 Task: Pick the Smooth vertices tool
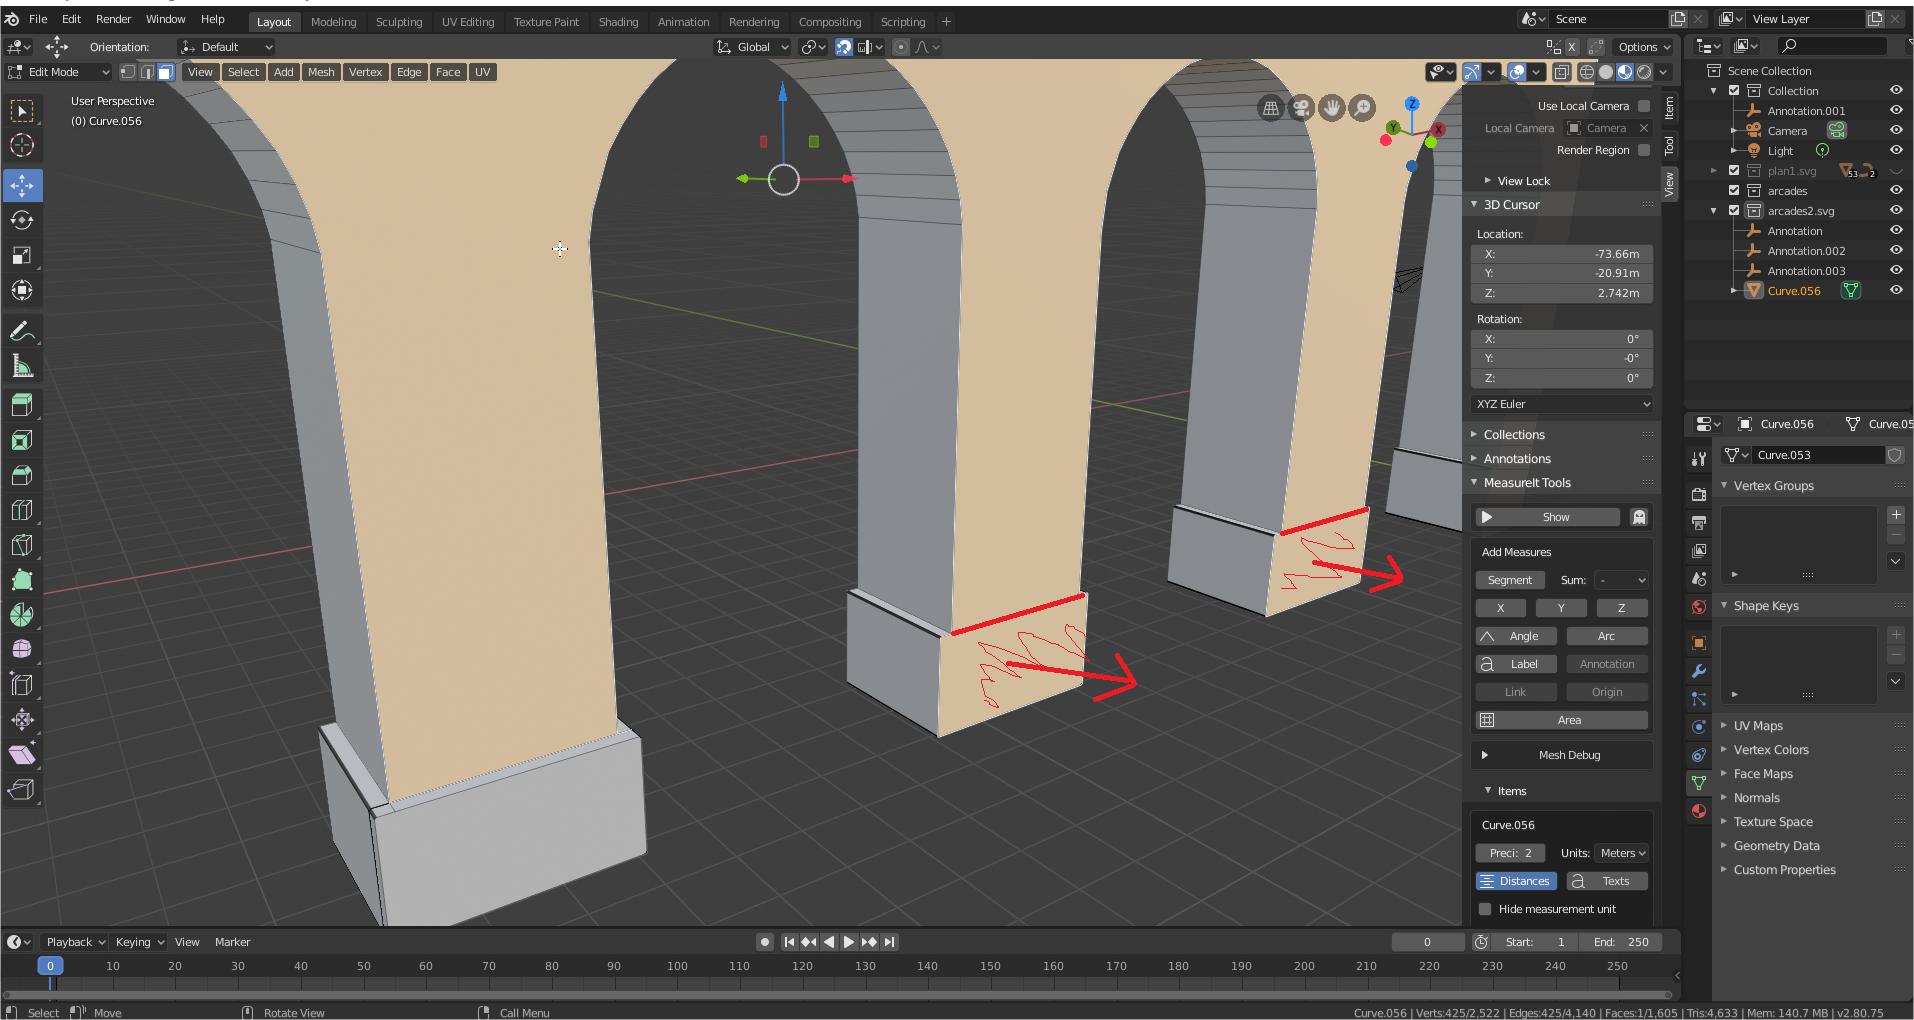22,650
